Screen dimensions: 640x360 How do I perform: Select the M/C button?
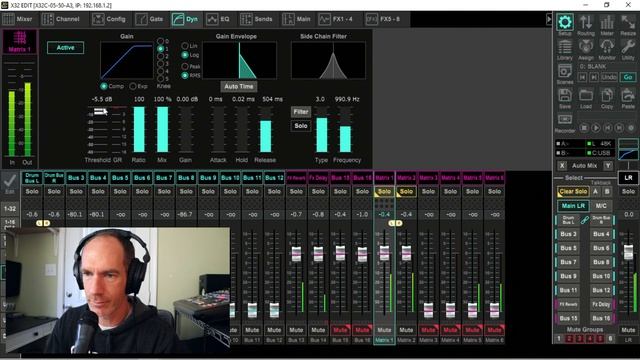point(601,206)
